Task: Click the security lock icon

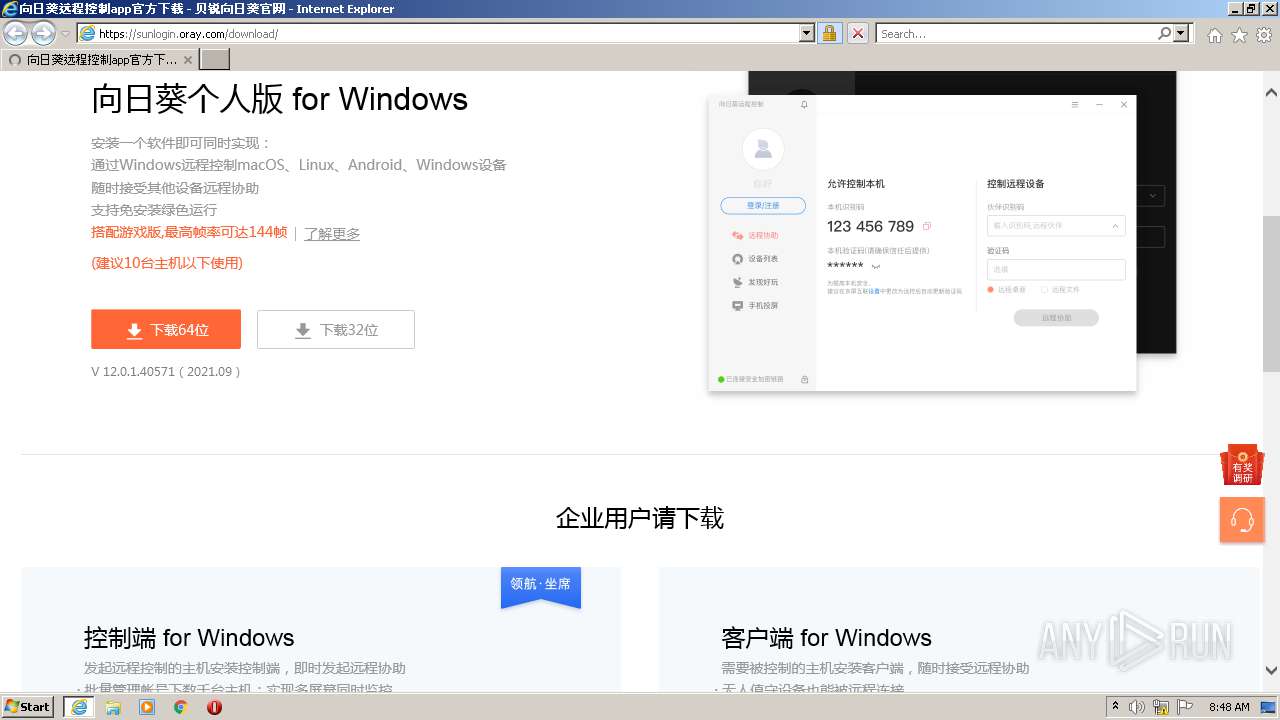Action: tap(830, 34)
